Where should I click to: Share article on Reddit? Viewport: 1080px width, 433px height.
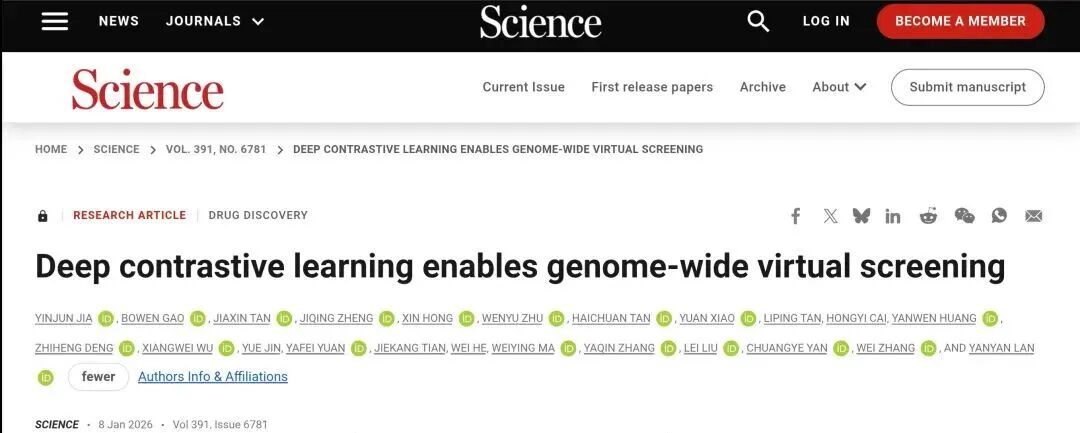(x=928, y=216)
